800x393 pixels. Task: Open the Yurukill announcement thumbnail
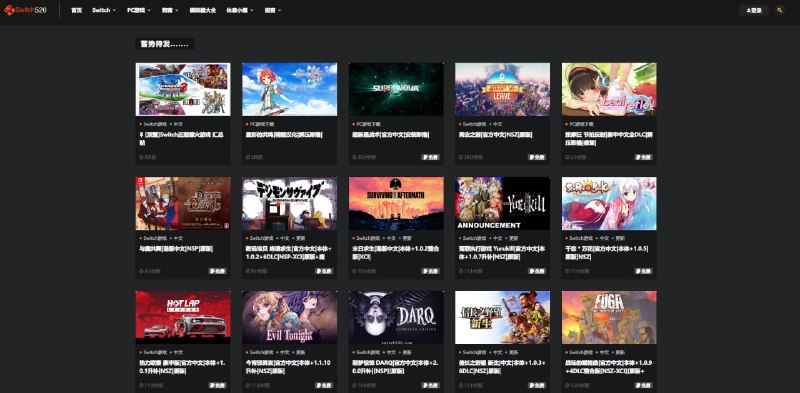point(503,204)
